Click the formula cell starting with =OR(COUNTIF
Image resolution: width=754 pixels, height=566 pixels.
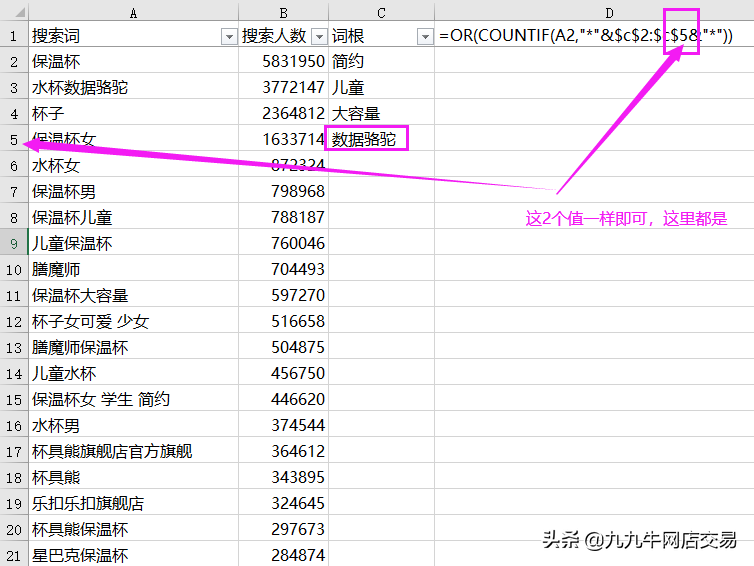coord(594,35)
